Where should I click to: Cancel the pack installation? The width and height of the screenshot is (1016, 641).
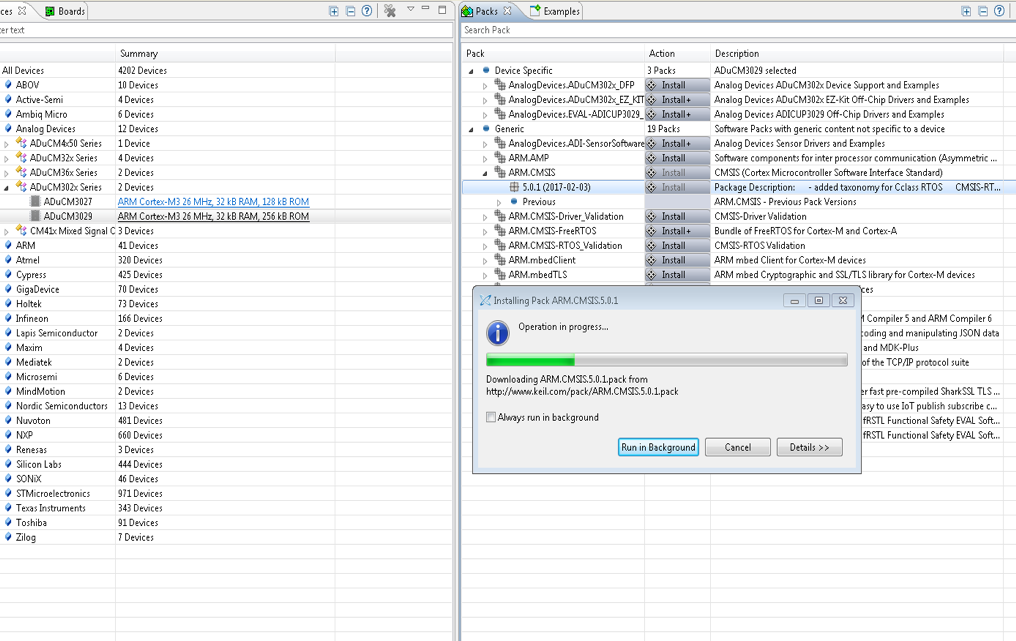click(737, 447)
